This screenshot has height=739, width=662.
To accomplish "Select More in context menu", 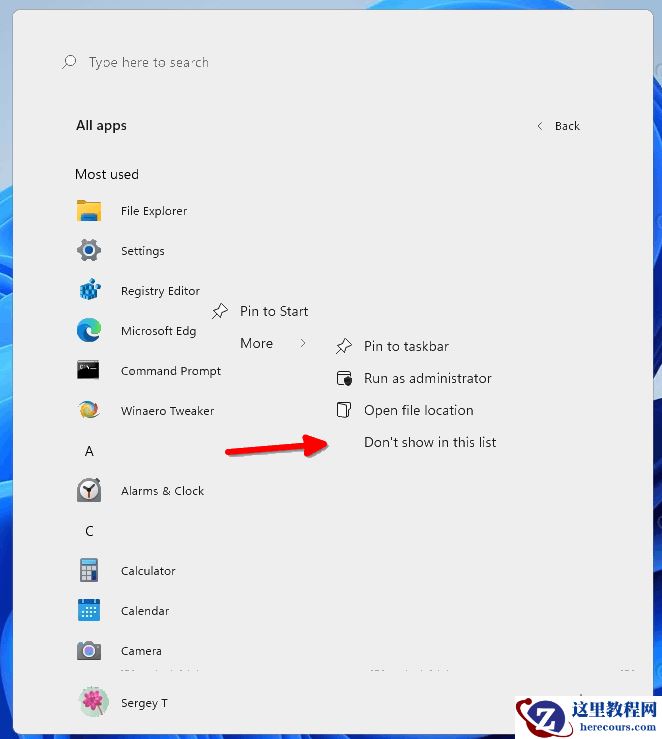I will pyautogui.click(x=256, y=343).
